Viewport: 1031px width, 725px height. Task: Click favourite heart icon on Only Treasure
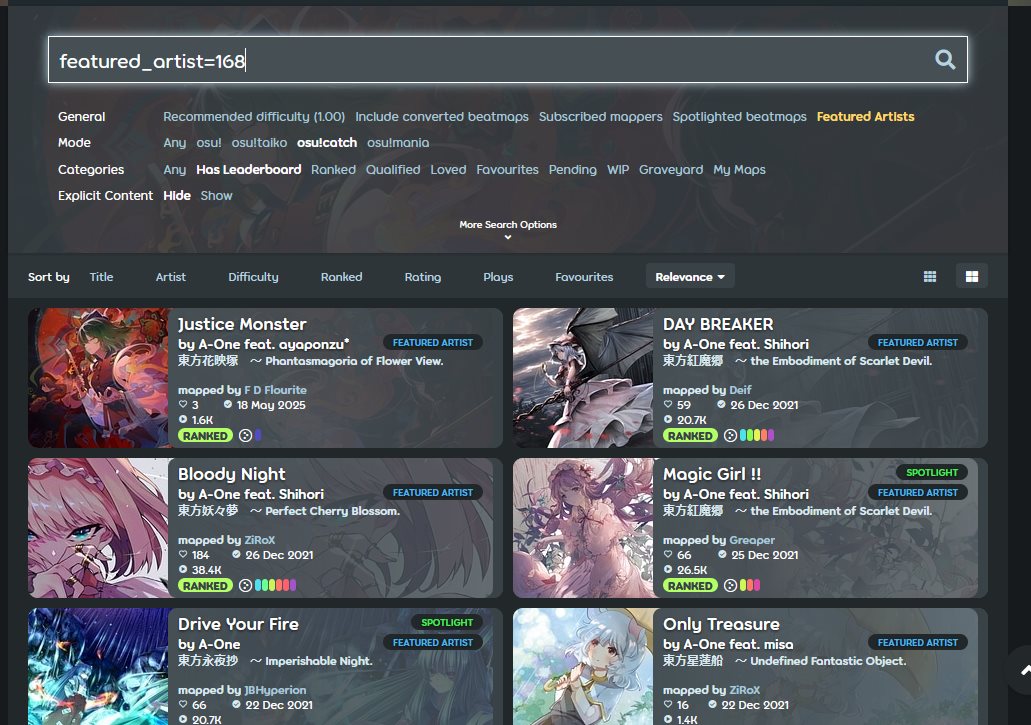click(668, 705)
